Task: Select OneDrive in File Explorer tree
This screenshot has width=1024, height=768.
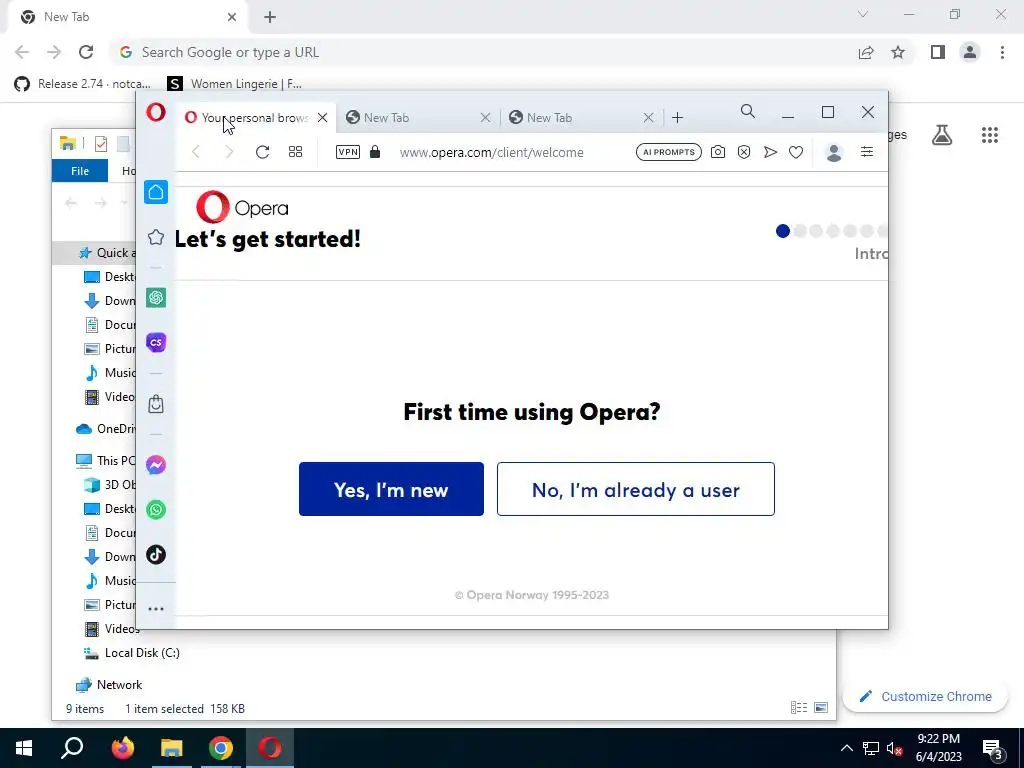Action: 106,428
